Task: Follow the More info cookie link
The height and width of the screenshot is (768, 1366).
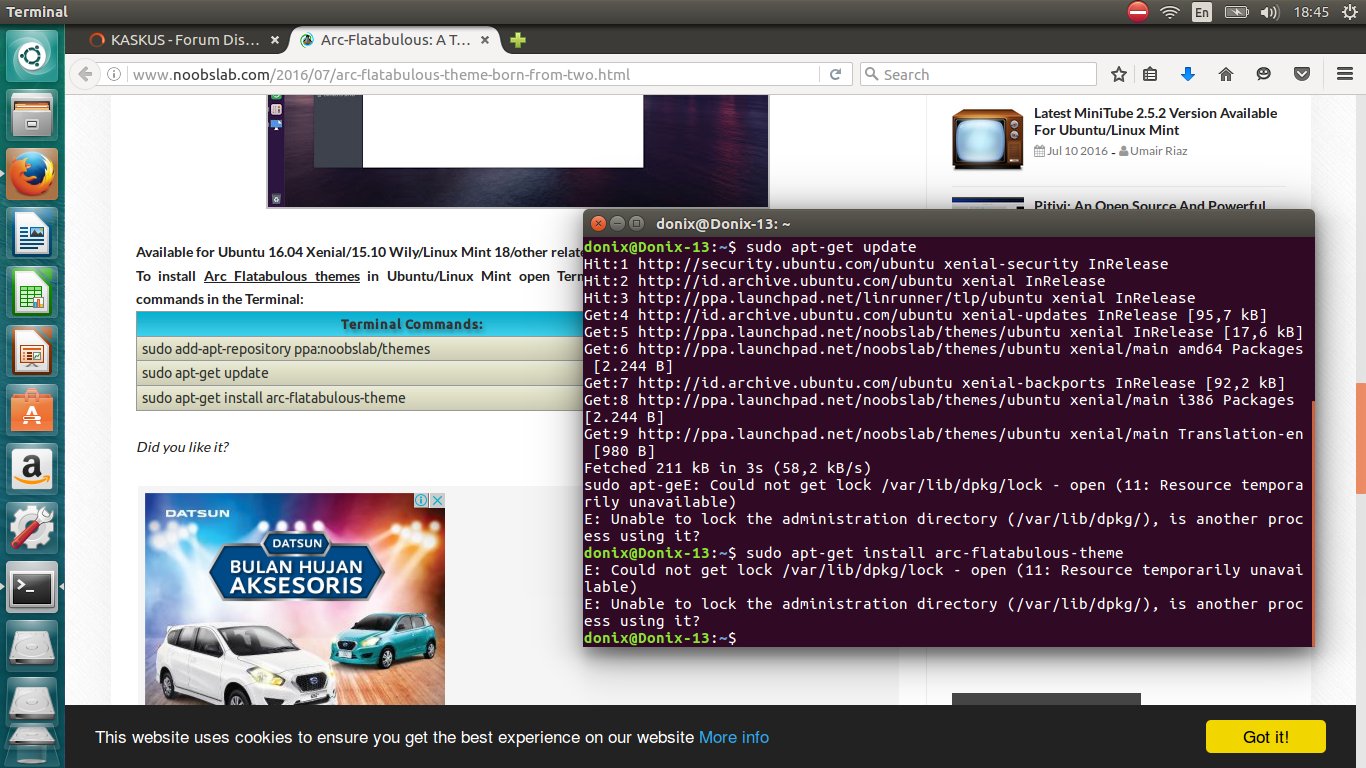Action: (x=733, y=738)
